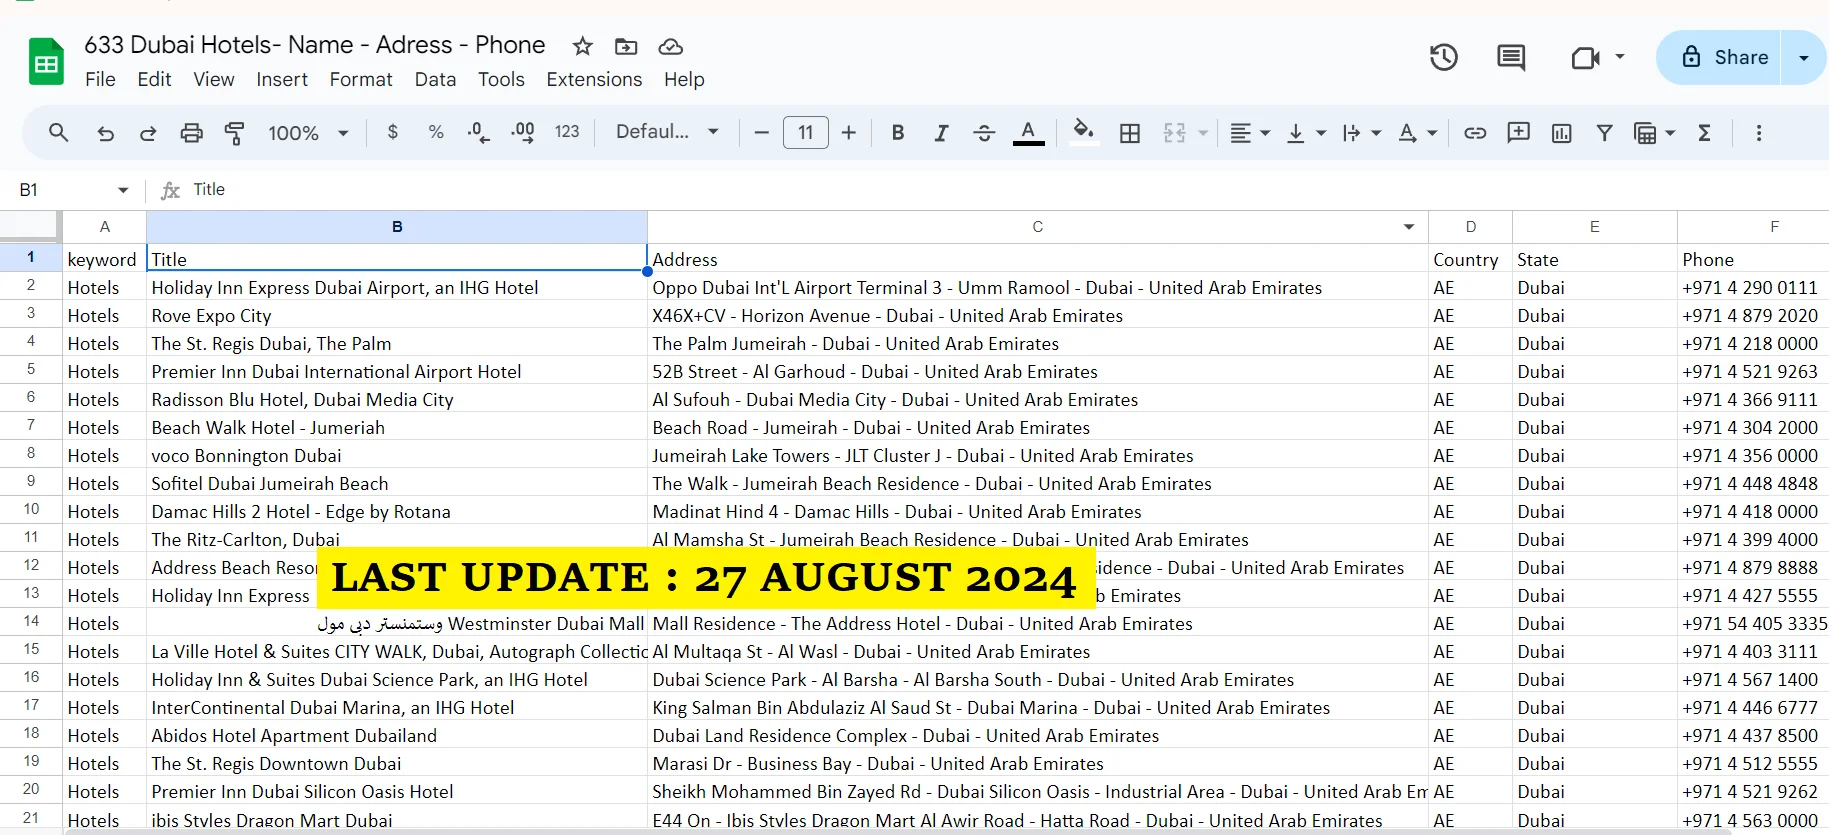Redo the last action
This screenshot has width=1829, height=835.
coord(148,133)
